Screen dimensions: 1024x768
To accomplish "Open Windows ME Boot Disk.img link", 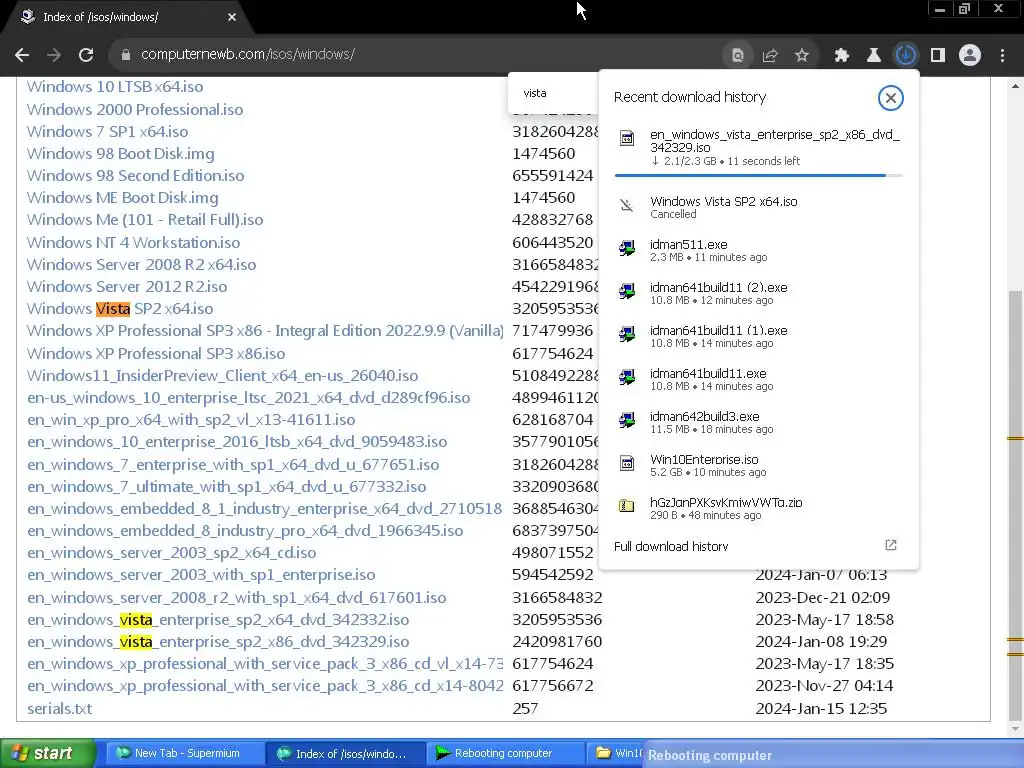I will [122, 198].
